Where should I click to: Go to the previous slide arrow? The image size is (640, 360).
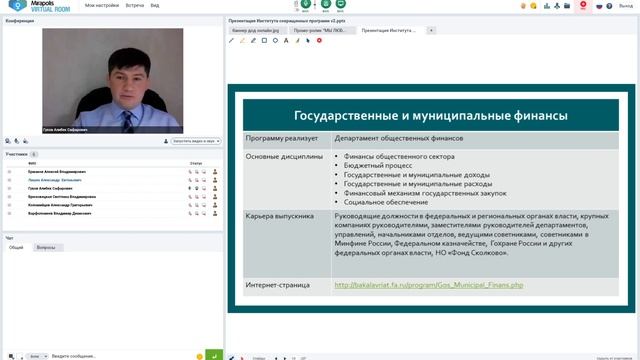pos(276,358)
